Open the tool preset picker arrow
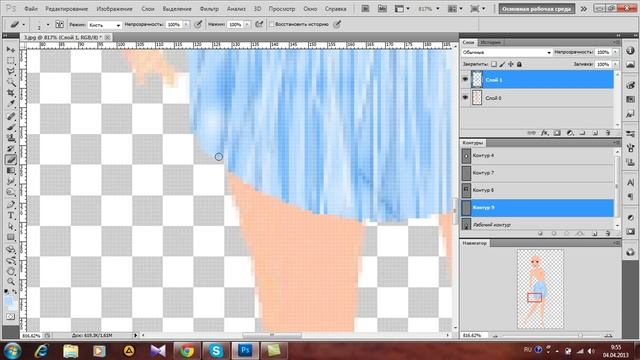Image resolution: width=640 pixels, height=360 pixels. click(23, 24)
